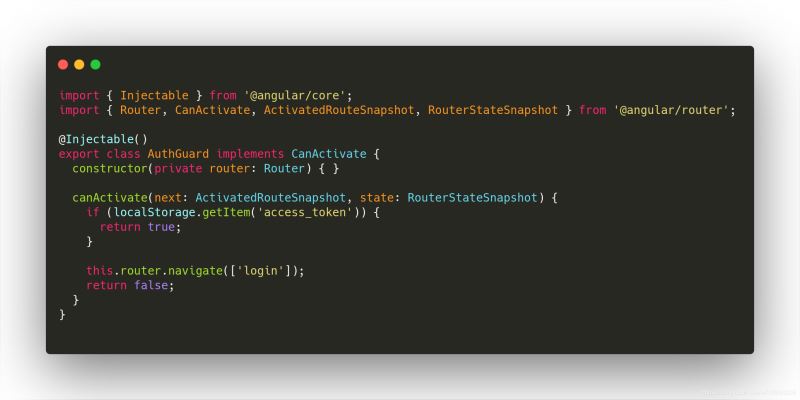Screen dimensions: 800x400
Task: Click the private keyword in constructor
Action: click(x=178, y=168)
